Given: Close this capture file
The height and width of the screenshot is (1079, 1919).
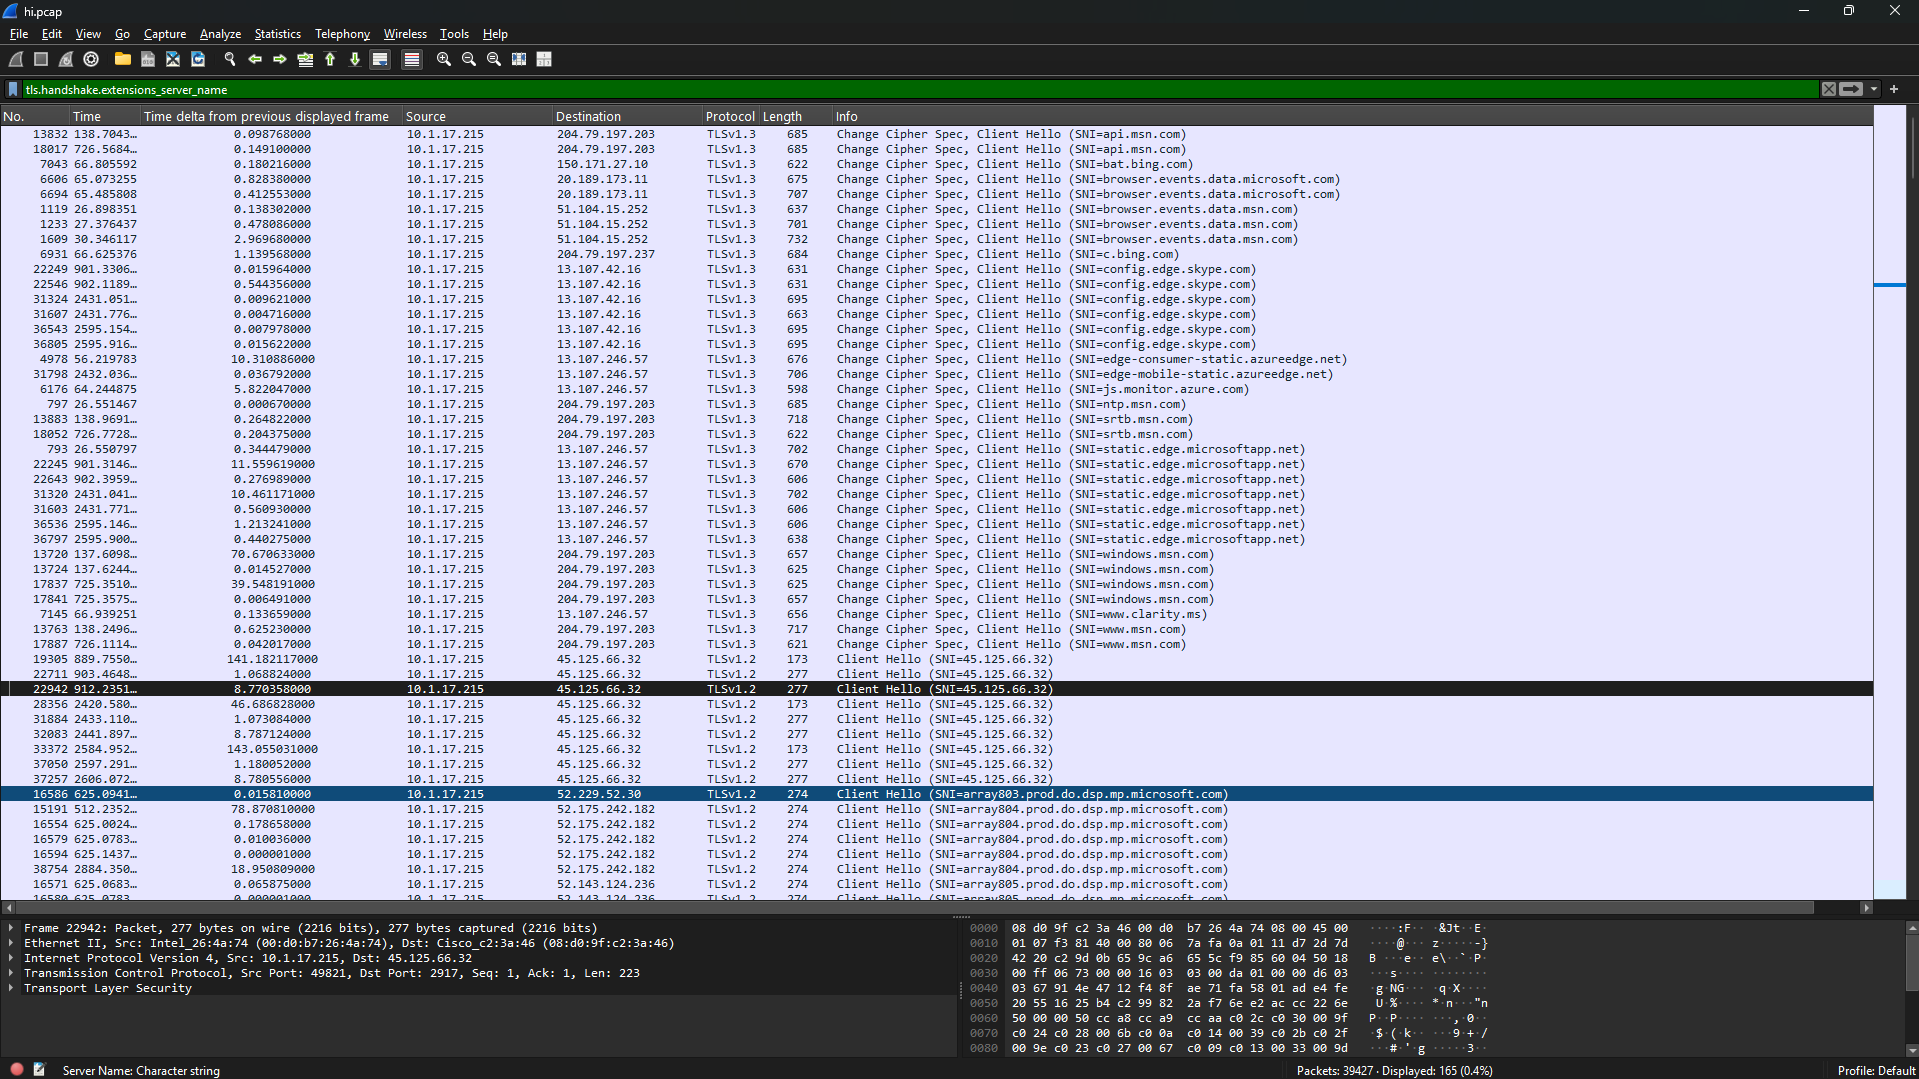Looking at the screenshot, I should click(173, 60).
